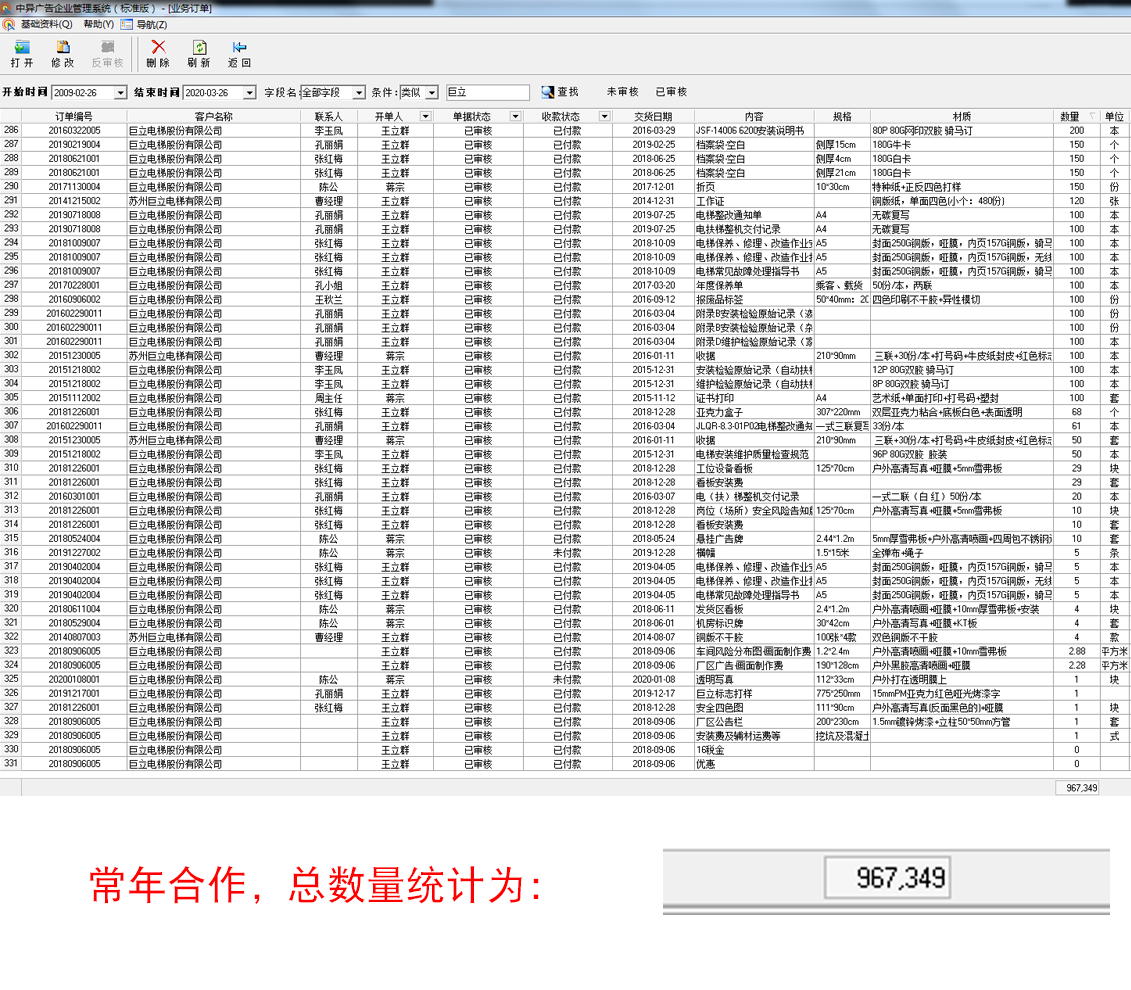Click contact 王秋兰 in row 298
This screenshot has width=1131, height=990.
pyautogui.click(x=329, y=299)
